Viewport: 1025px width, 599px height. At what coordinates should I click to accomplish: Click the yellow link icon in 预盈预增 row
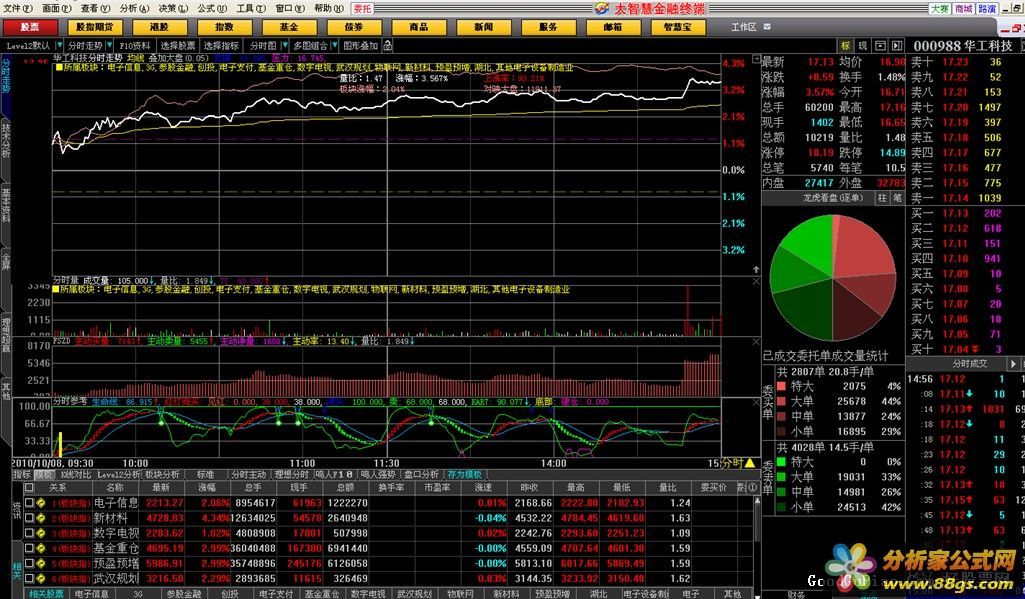pyautogui.click(x=41, y=563)
